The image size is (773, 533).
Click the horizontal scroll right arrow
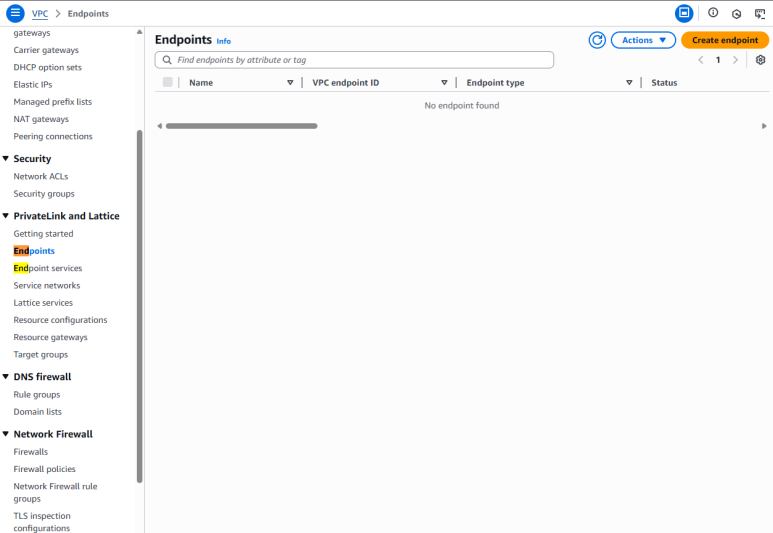(764, 126)
